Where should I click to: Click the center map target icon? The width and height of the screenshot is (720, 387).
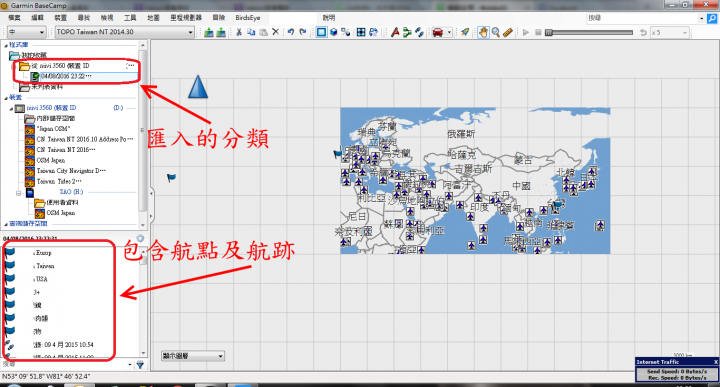[361, 32]
